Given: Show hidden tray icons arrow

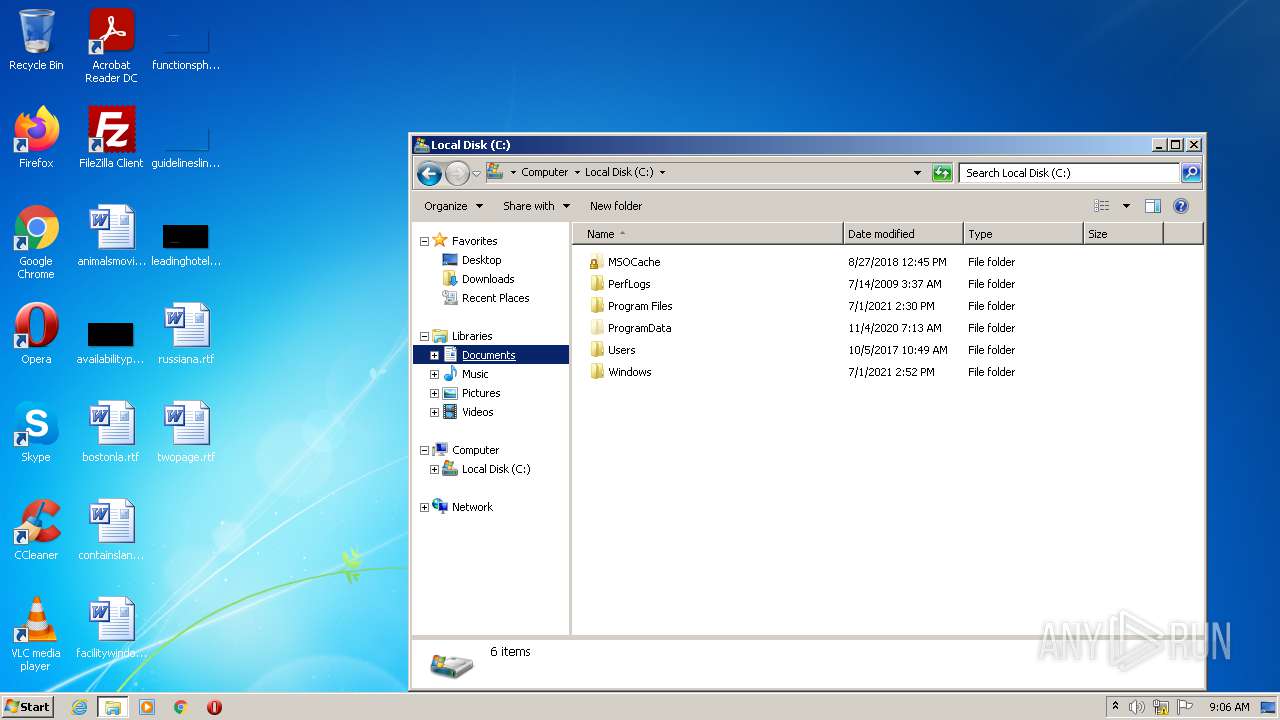Looking at the screenshot, I should pos(1115,706).
